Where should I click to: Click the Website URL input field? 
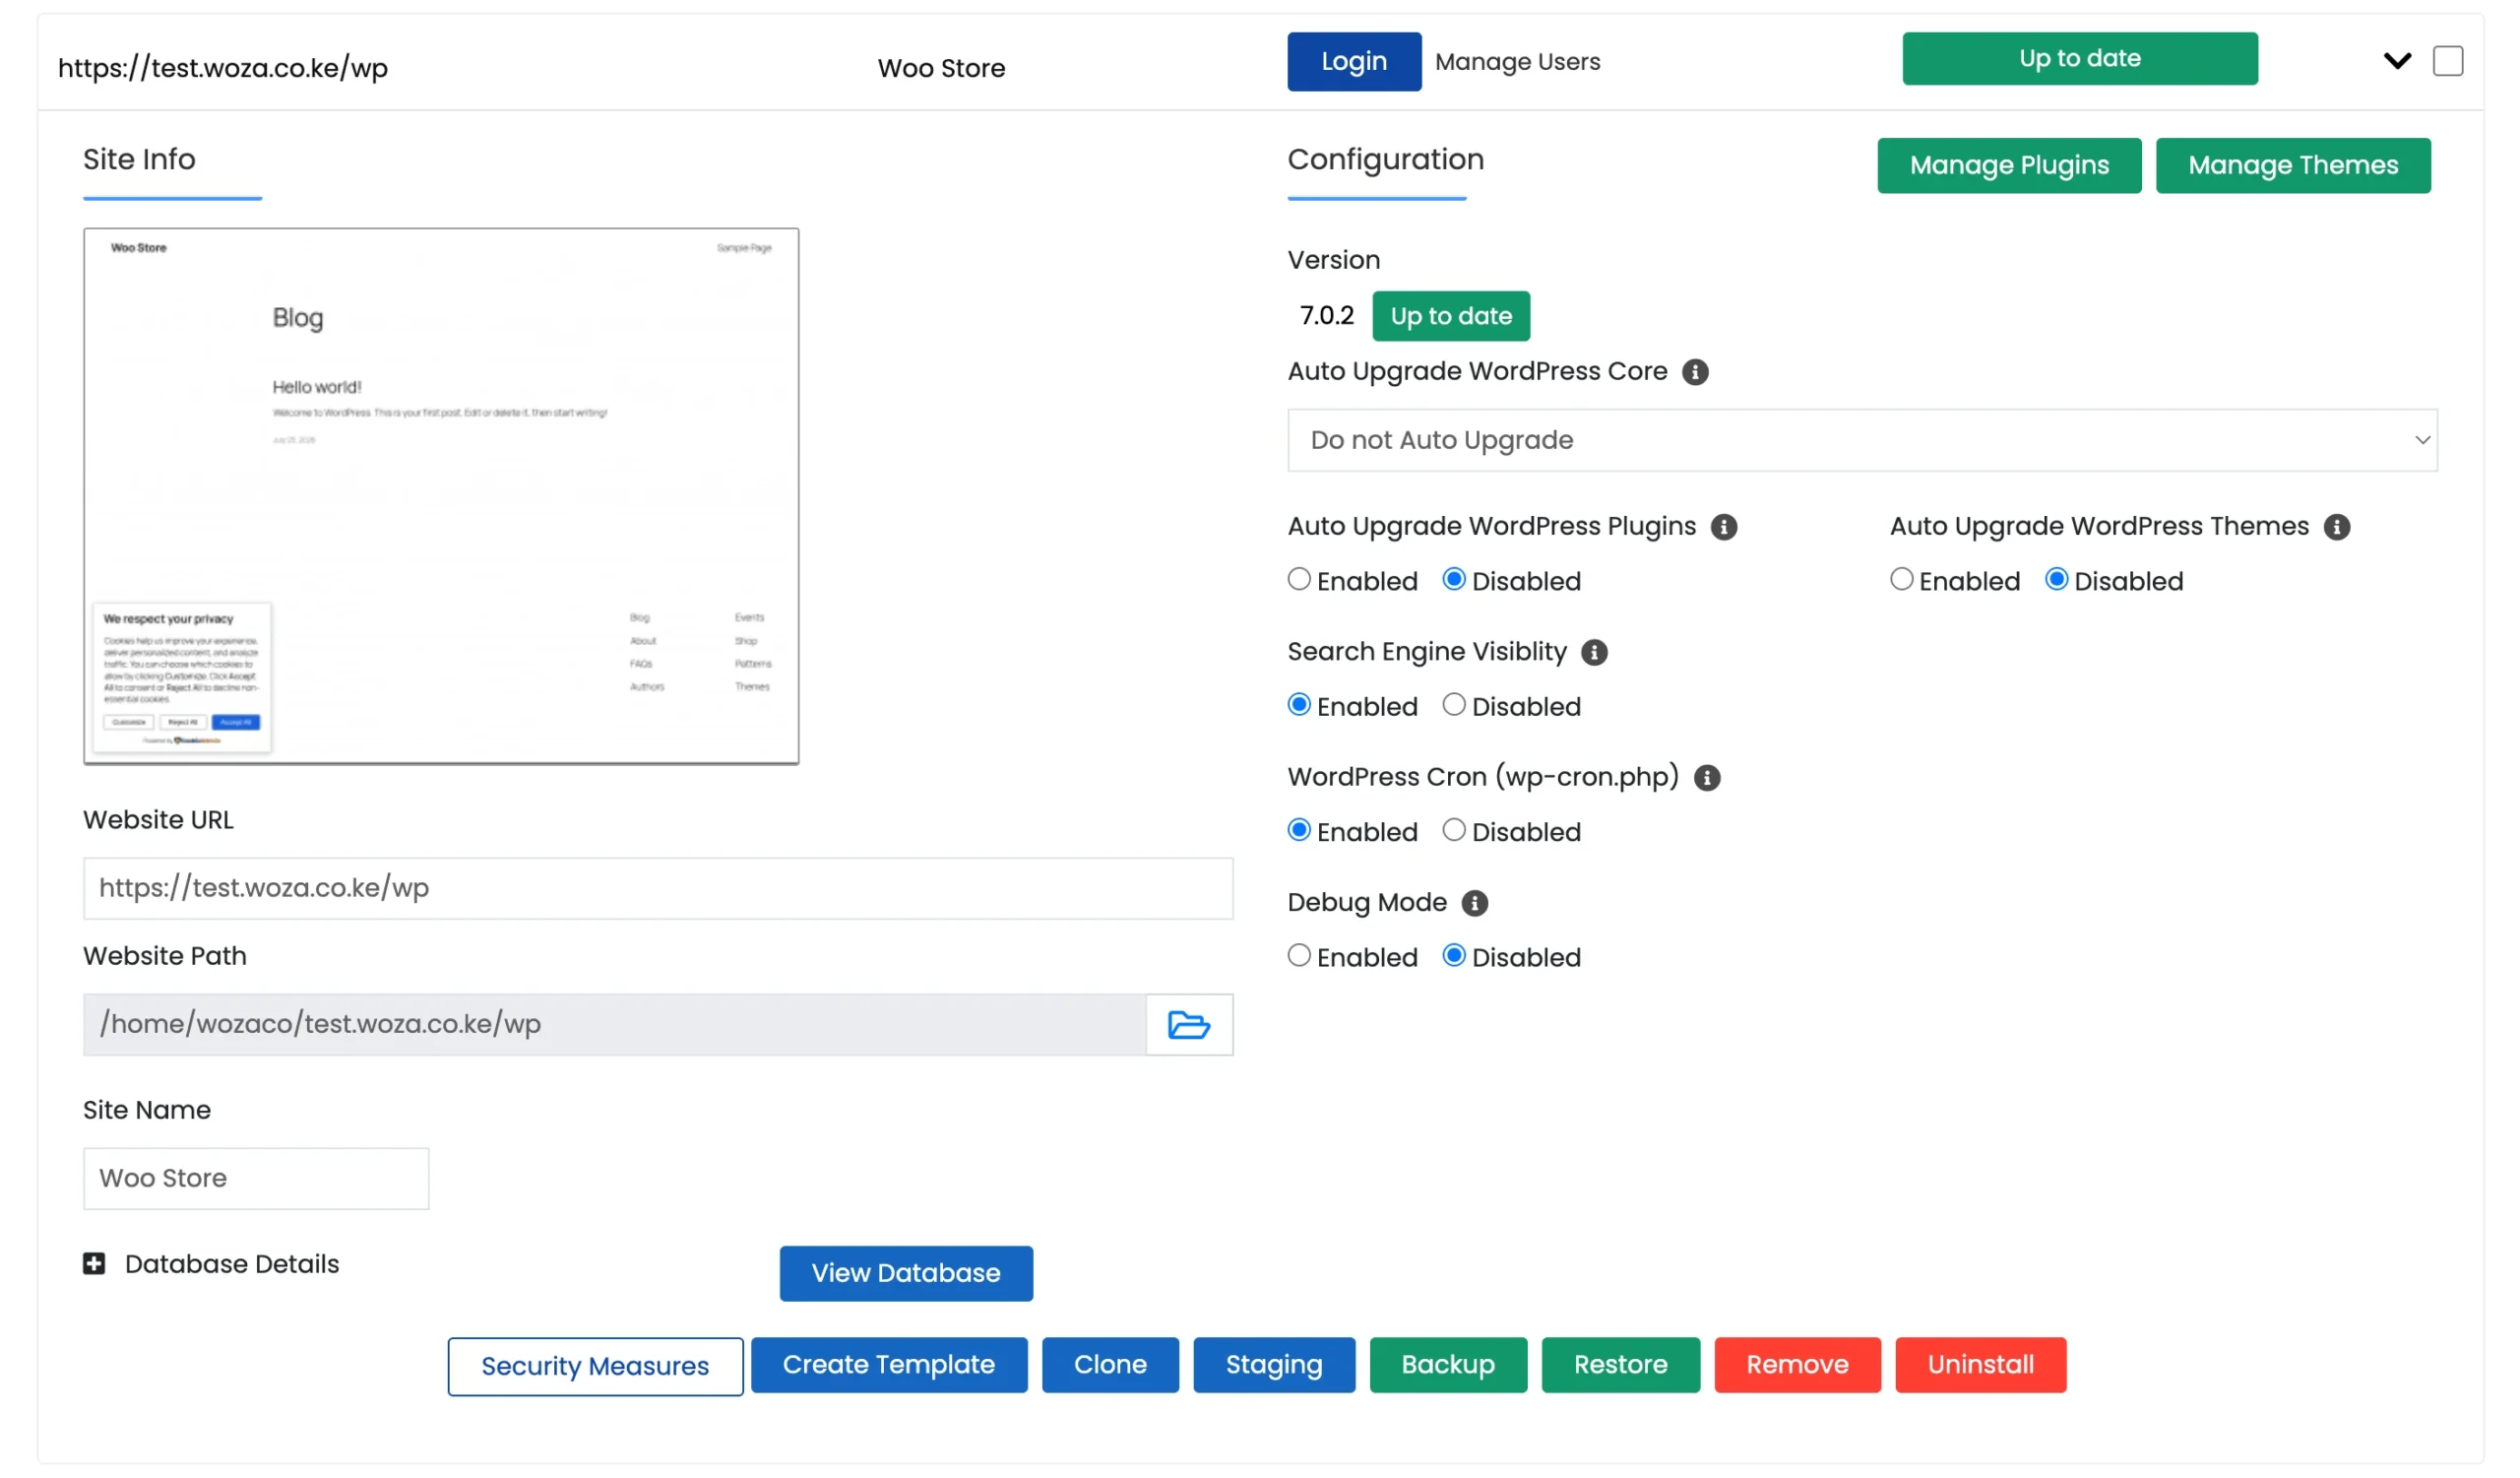tap(658, 888)
